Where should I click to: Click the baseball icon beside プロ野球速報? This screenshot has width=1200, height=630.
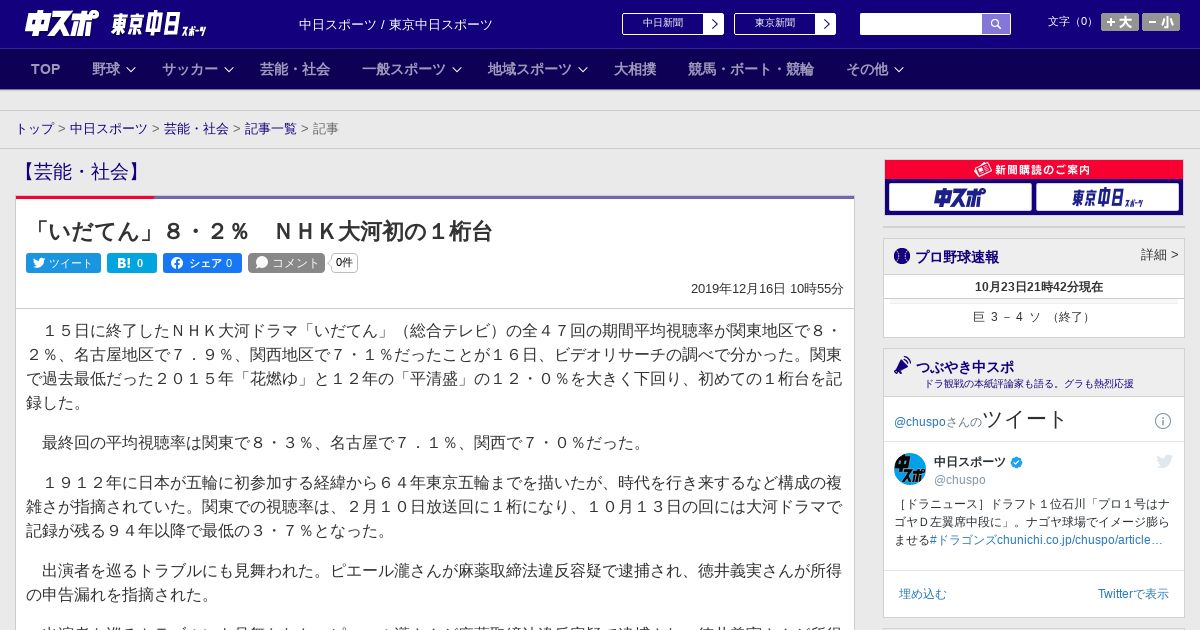pyautogui.click(x=902, y=256)
